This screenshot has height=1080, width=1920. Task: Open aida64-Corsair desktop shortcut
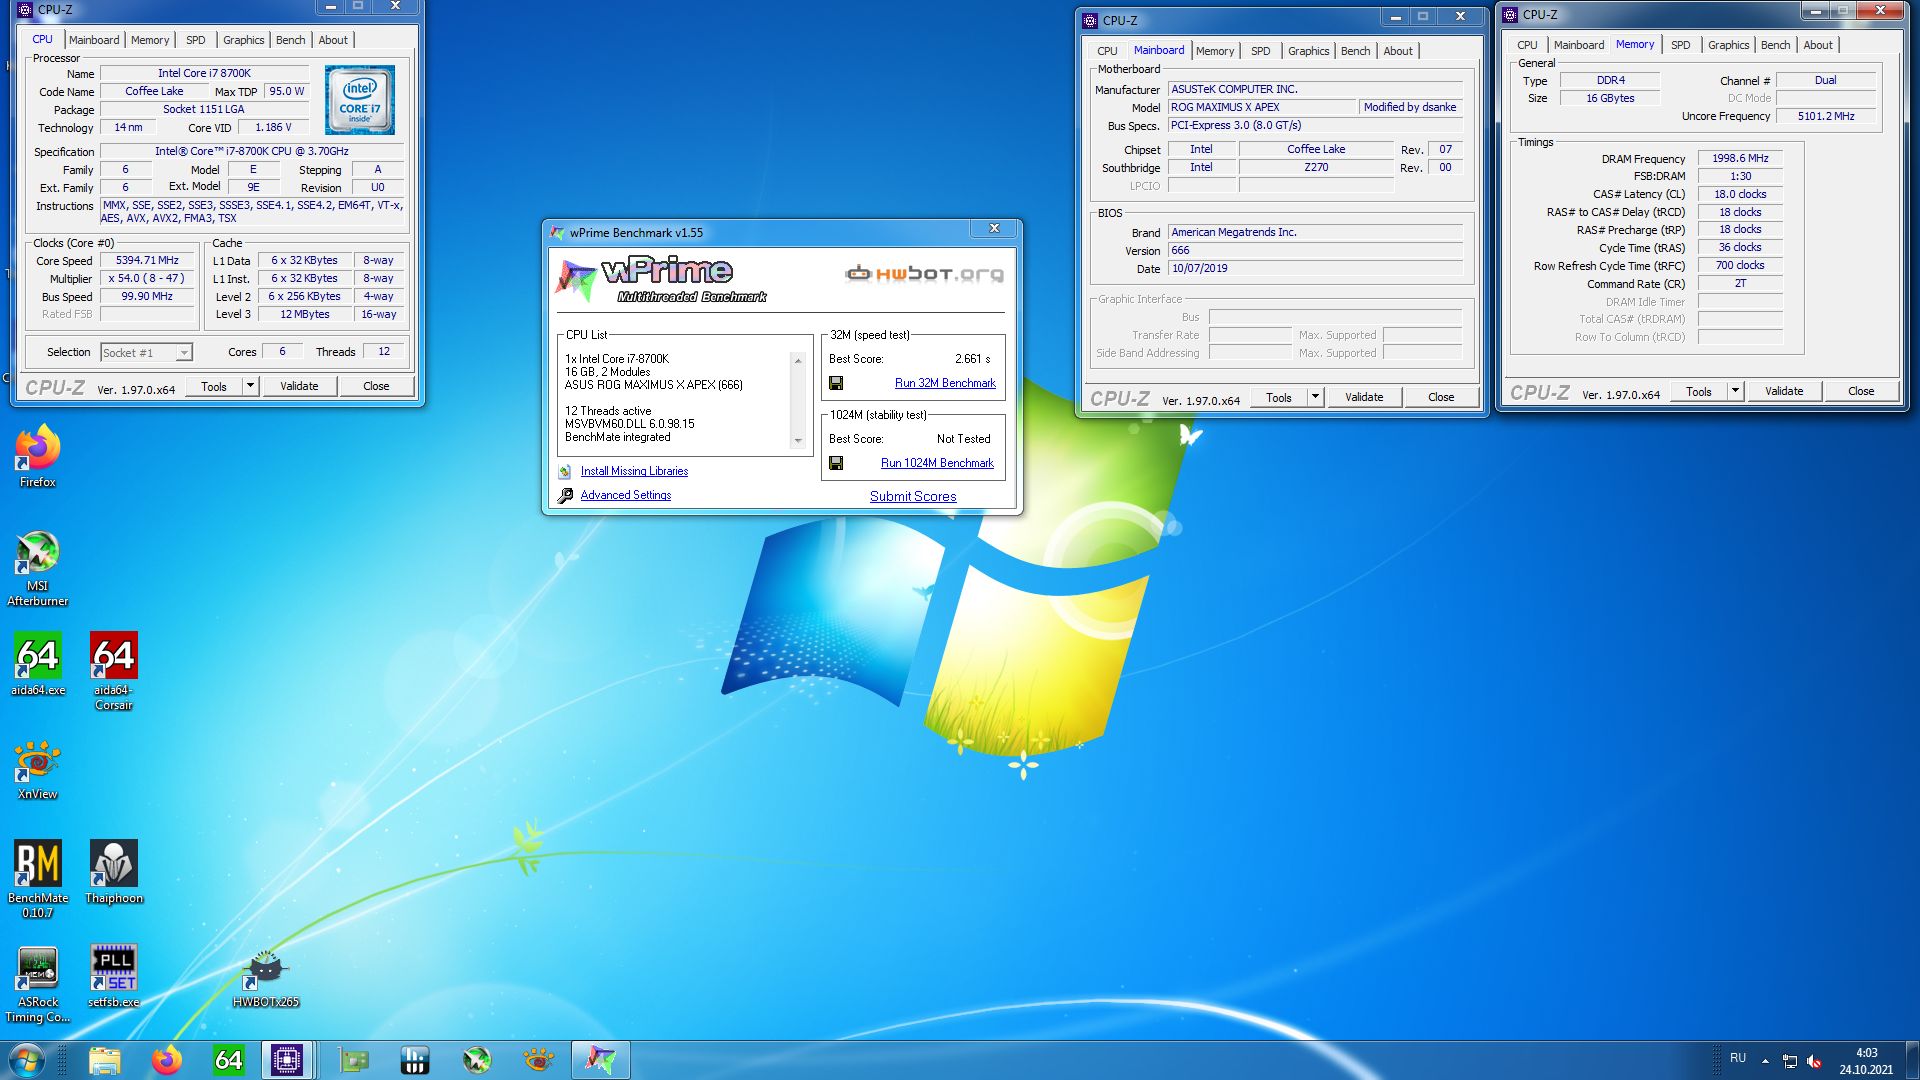click(x=113, y=670)
